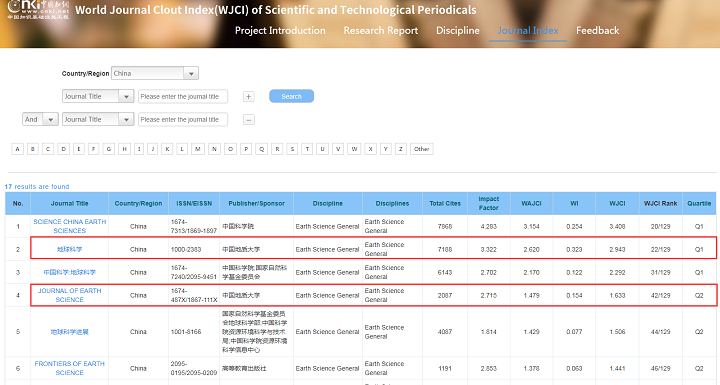Filter journals by letter N
The height and width of the screenshot is (385, 720).
tap(214, 149)
